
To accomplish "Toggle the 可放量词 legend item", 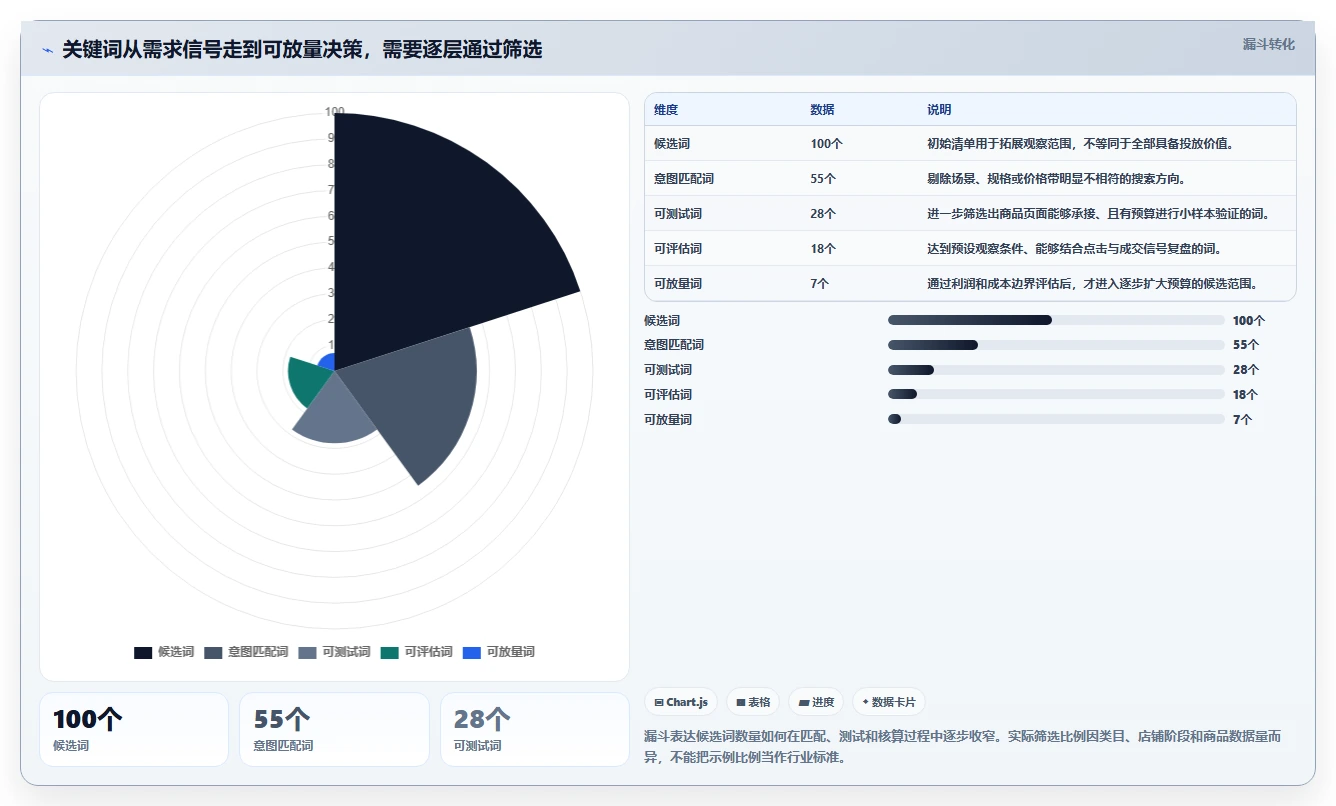I will tap(498, 652).
